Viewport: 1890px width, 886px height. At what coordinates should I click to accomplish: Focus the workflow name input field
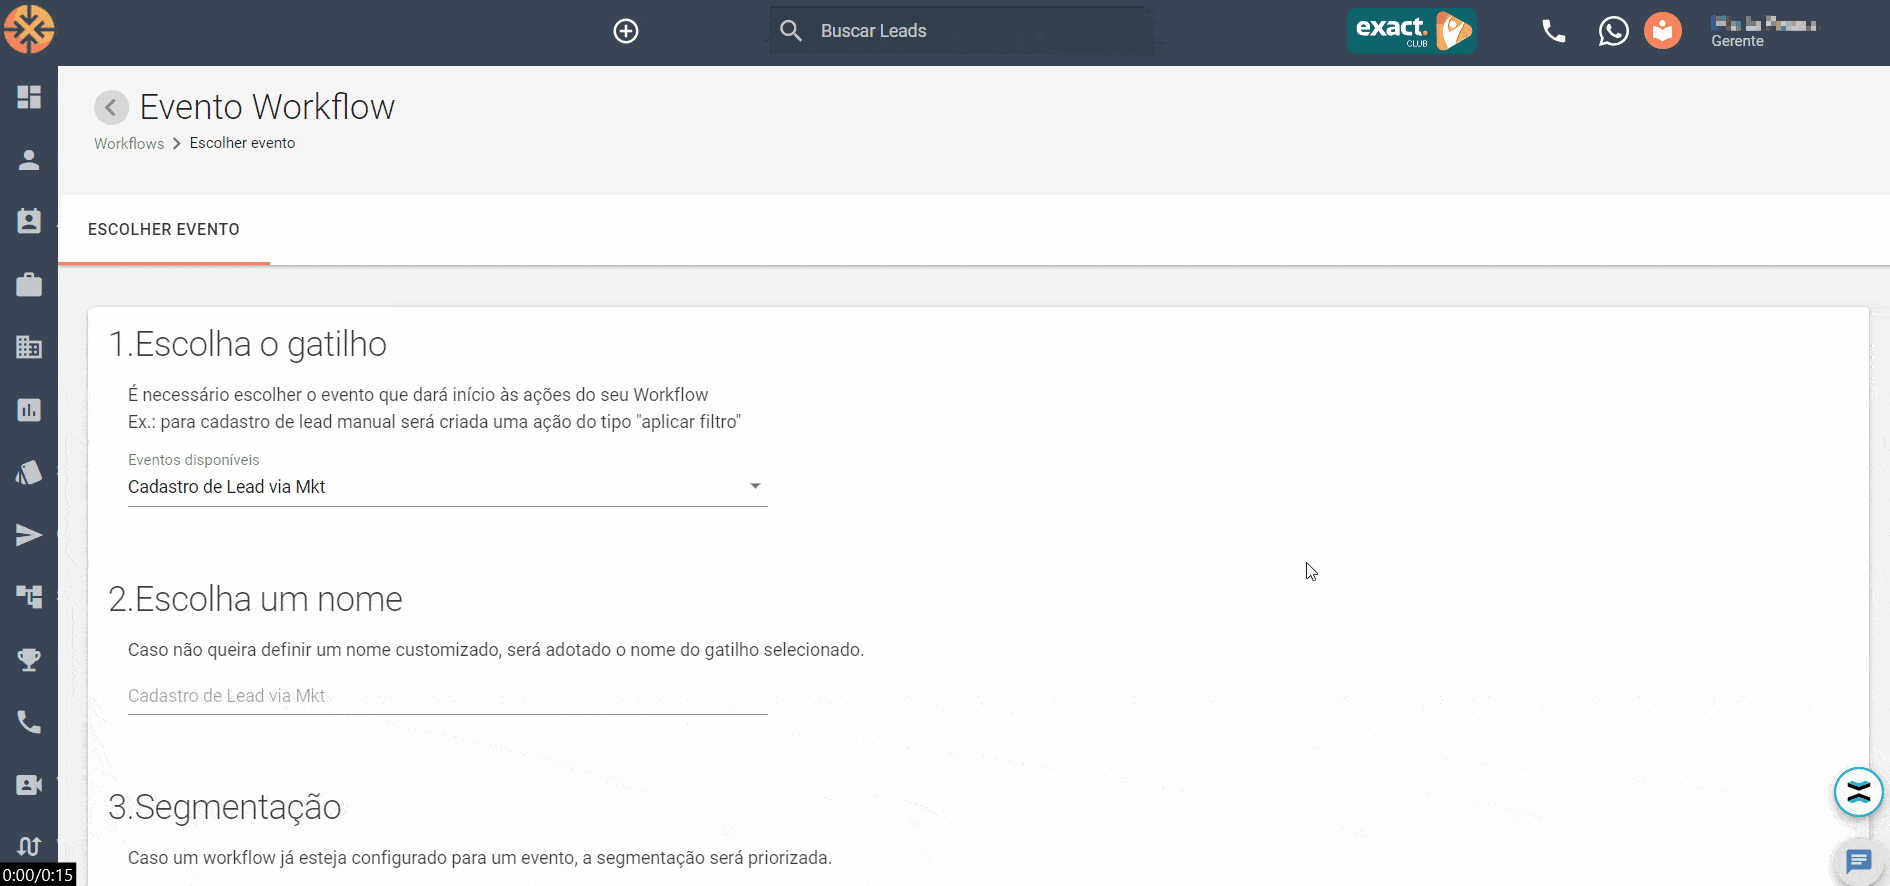pos(447,696)
